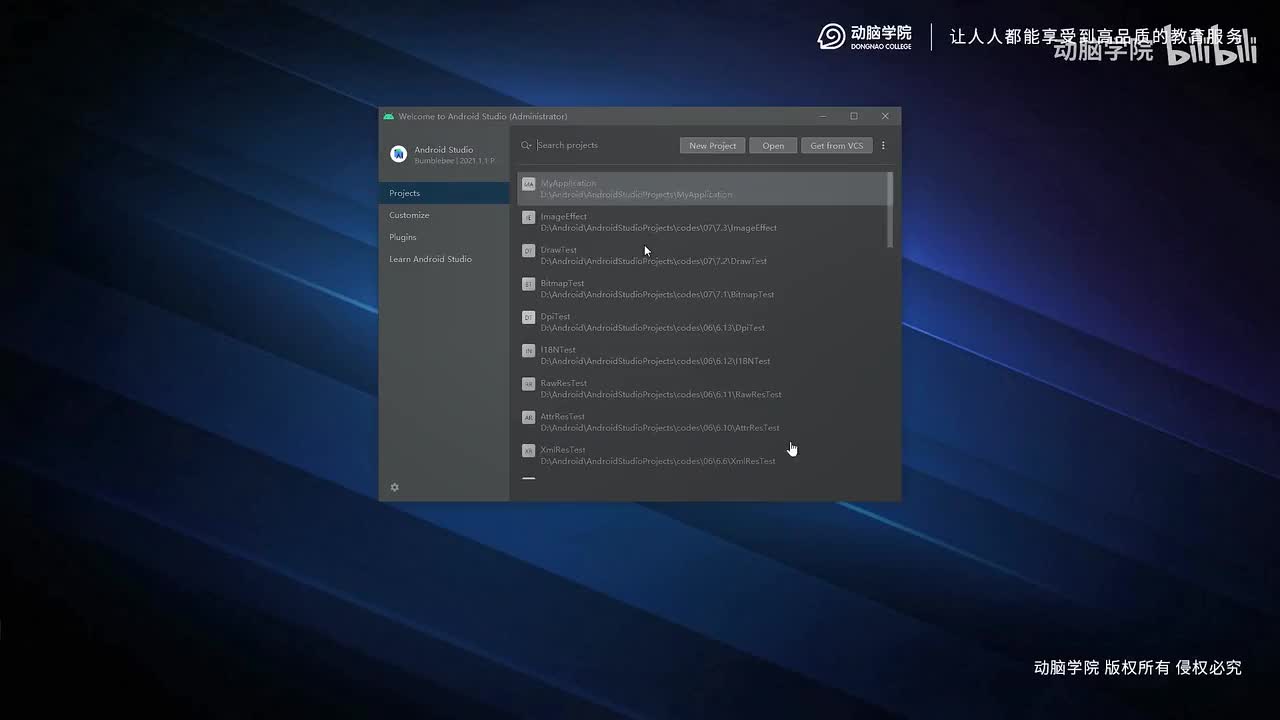1280x720 pixels.
Task: Switch to the Customize tab
Action: pyautogui.click(x=444, y=215)
